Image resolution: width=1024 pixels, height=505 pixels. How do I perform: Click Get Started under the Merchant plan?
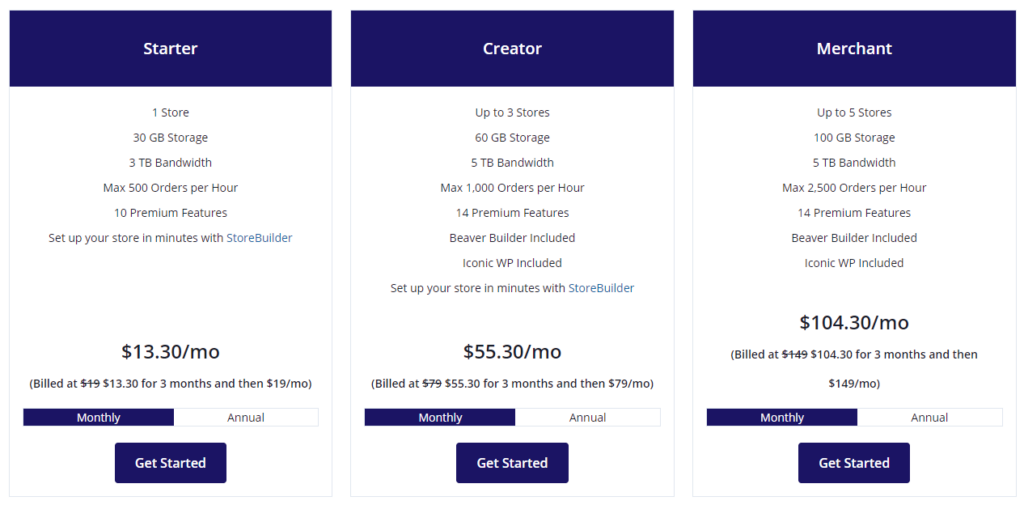coord(854,463)
